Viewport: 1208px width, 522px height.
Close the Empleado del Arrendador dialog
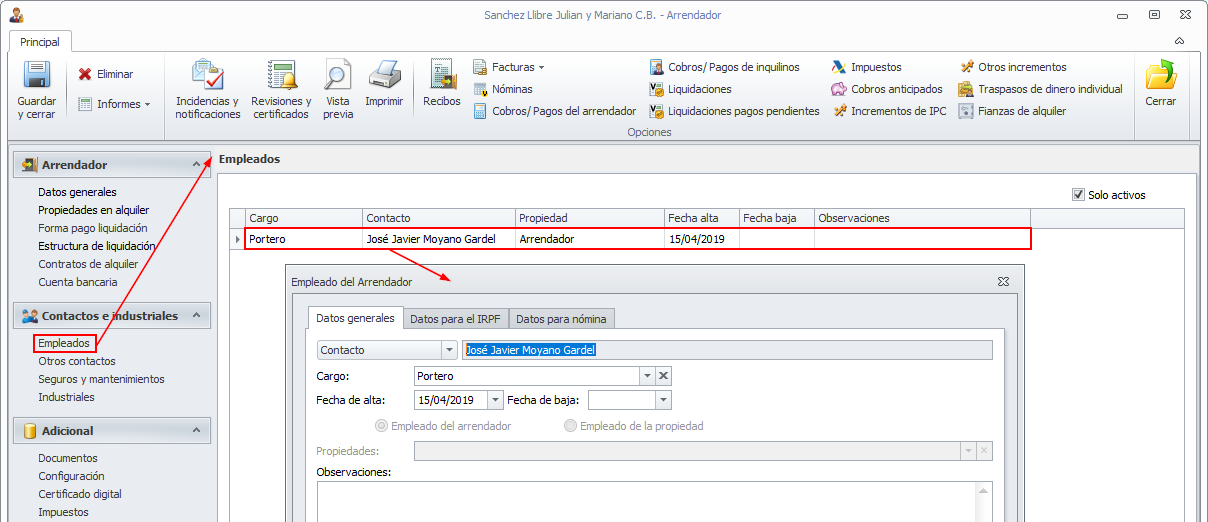(x=1003, y=282)
